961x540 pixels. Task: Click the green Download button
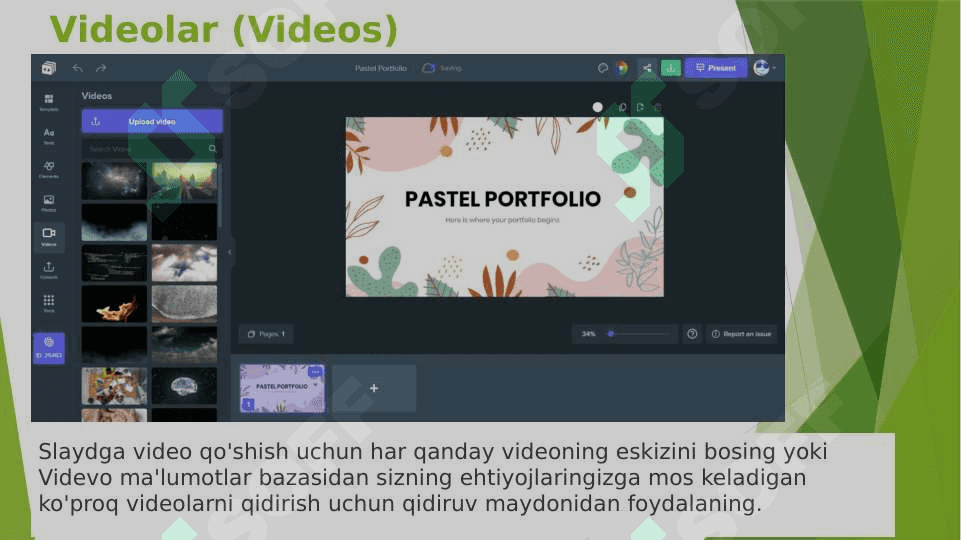[671, 68]
